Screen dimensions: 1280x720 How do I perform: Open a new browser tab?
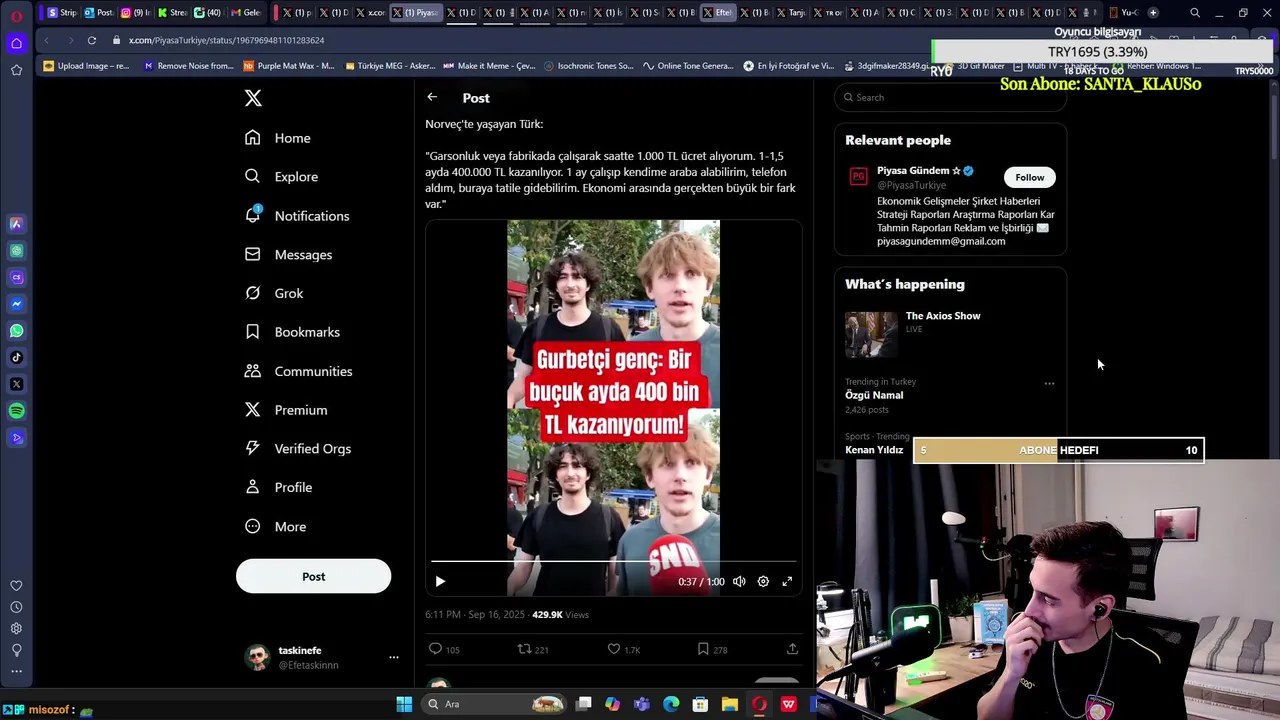pyautogui.click(x=1153, y=13)
